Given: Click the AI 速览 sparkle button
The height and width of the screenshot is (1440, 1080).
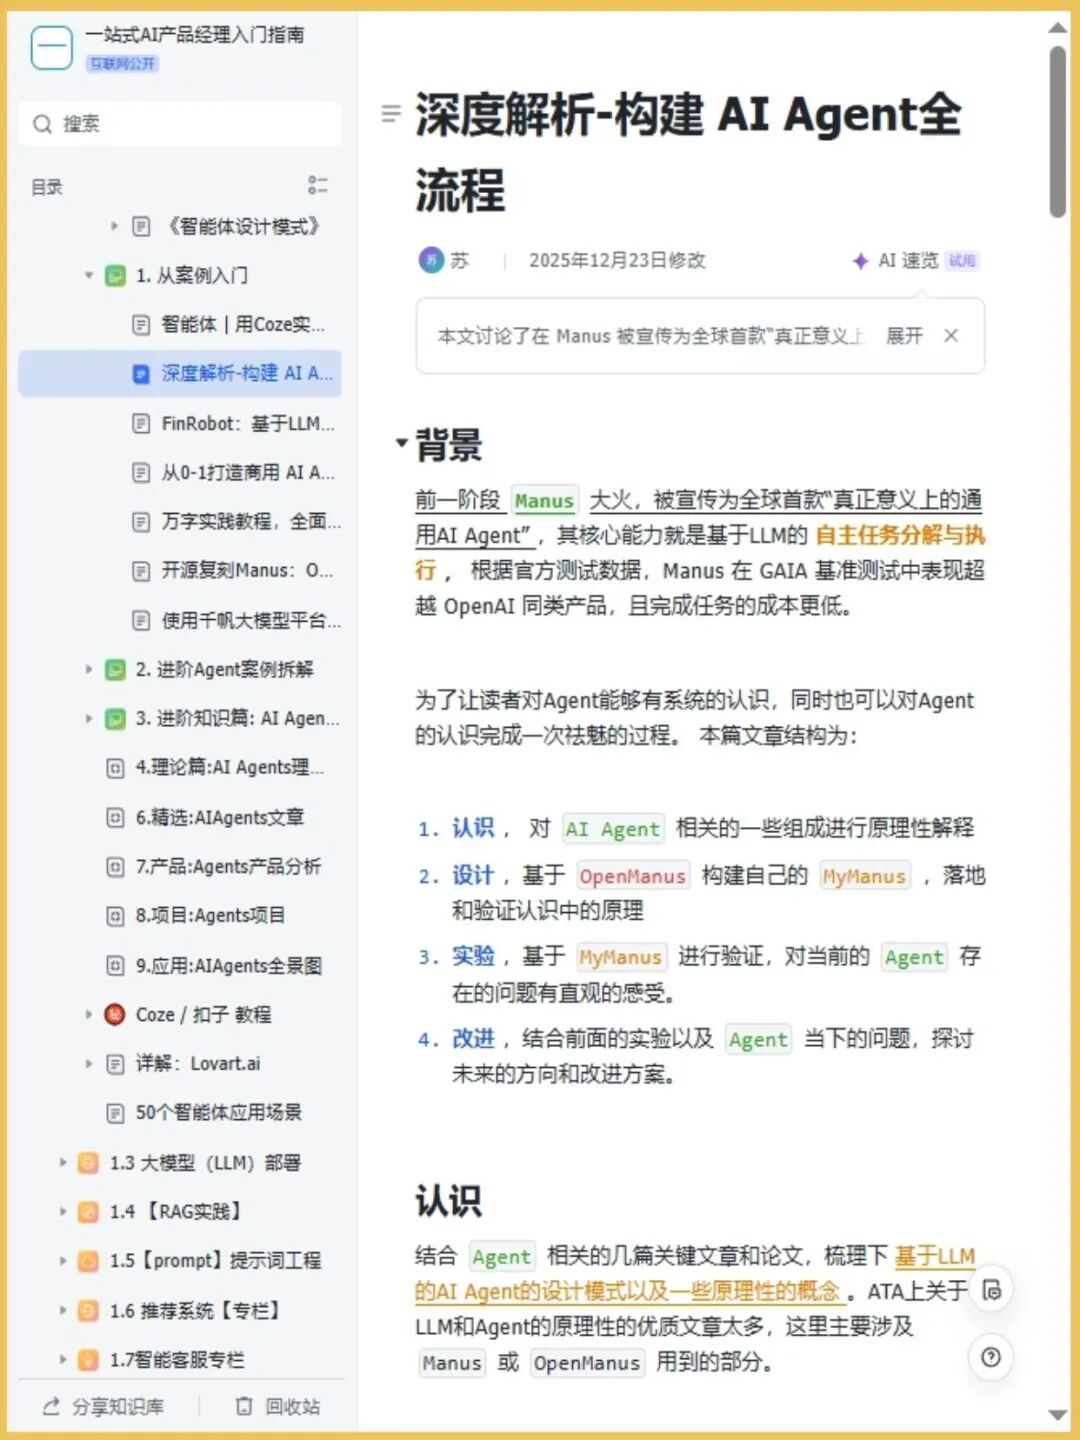Looking at the screenshot, I should click(x=895, y=261).
